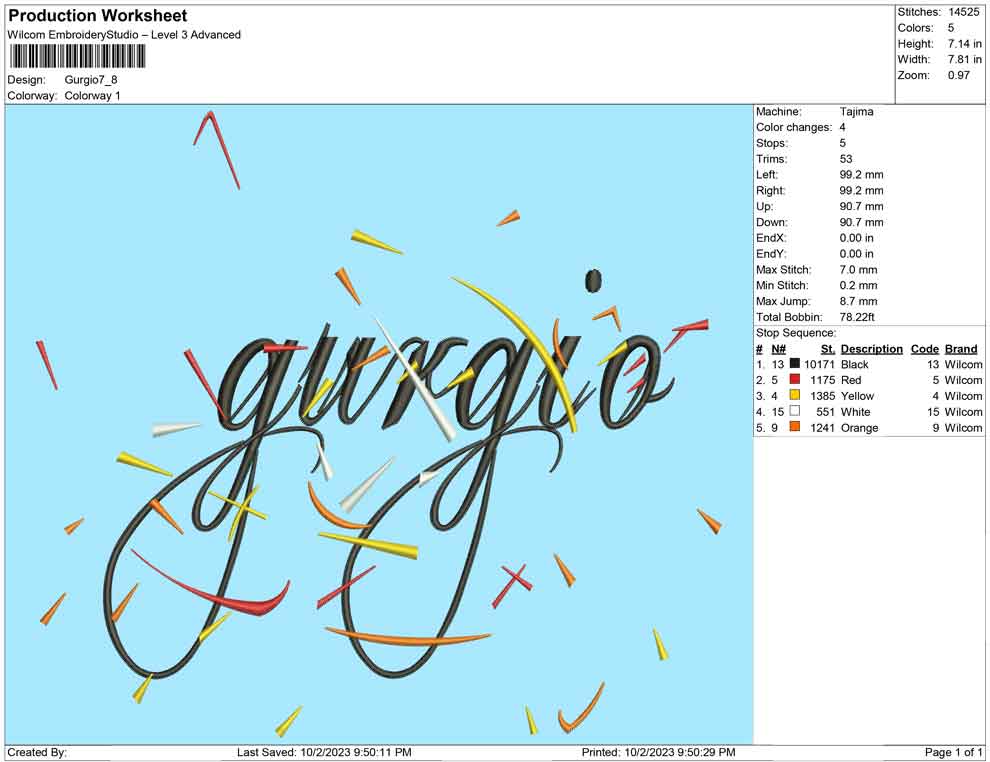
Task: Click the Production Worksheet title
Action: tap(96, 16)
